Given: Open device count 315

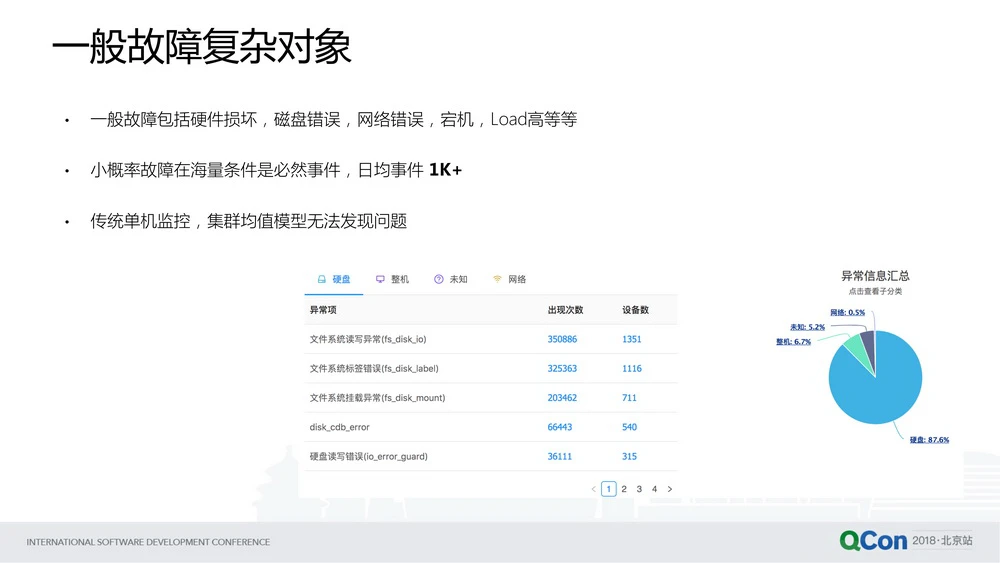Looking at the screenshot, I should coord(629,457).
